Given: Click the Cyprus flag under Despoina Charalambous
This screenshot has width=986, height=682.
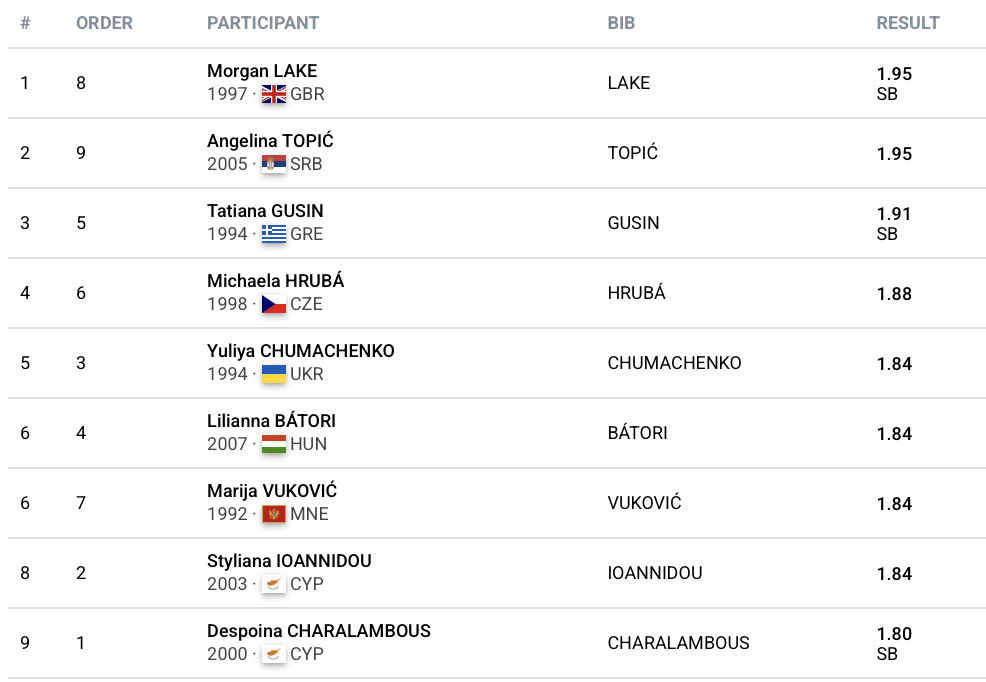Looking at the screenshot, I should pos(273,655).
